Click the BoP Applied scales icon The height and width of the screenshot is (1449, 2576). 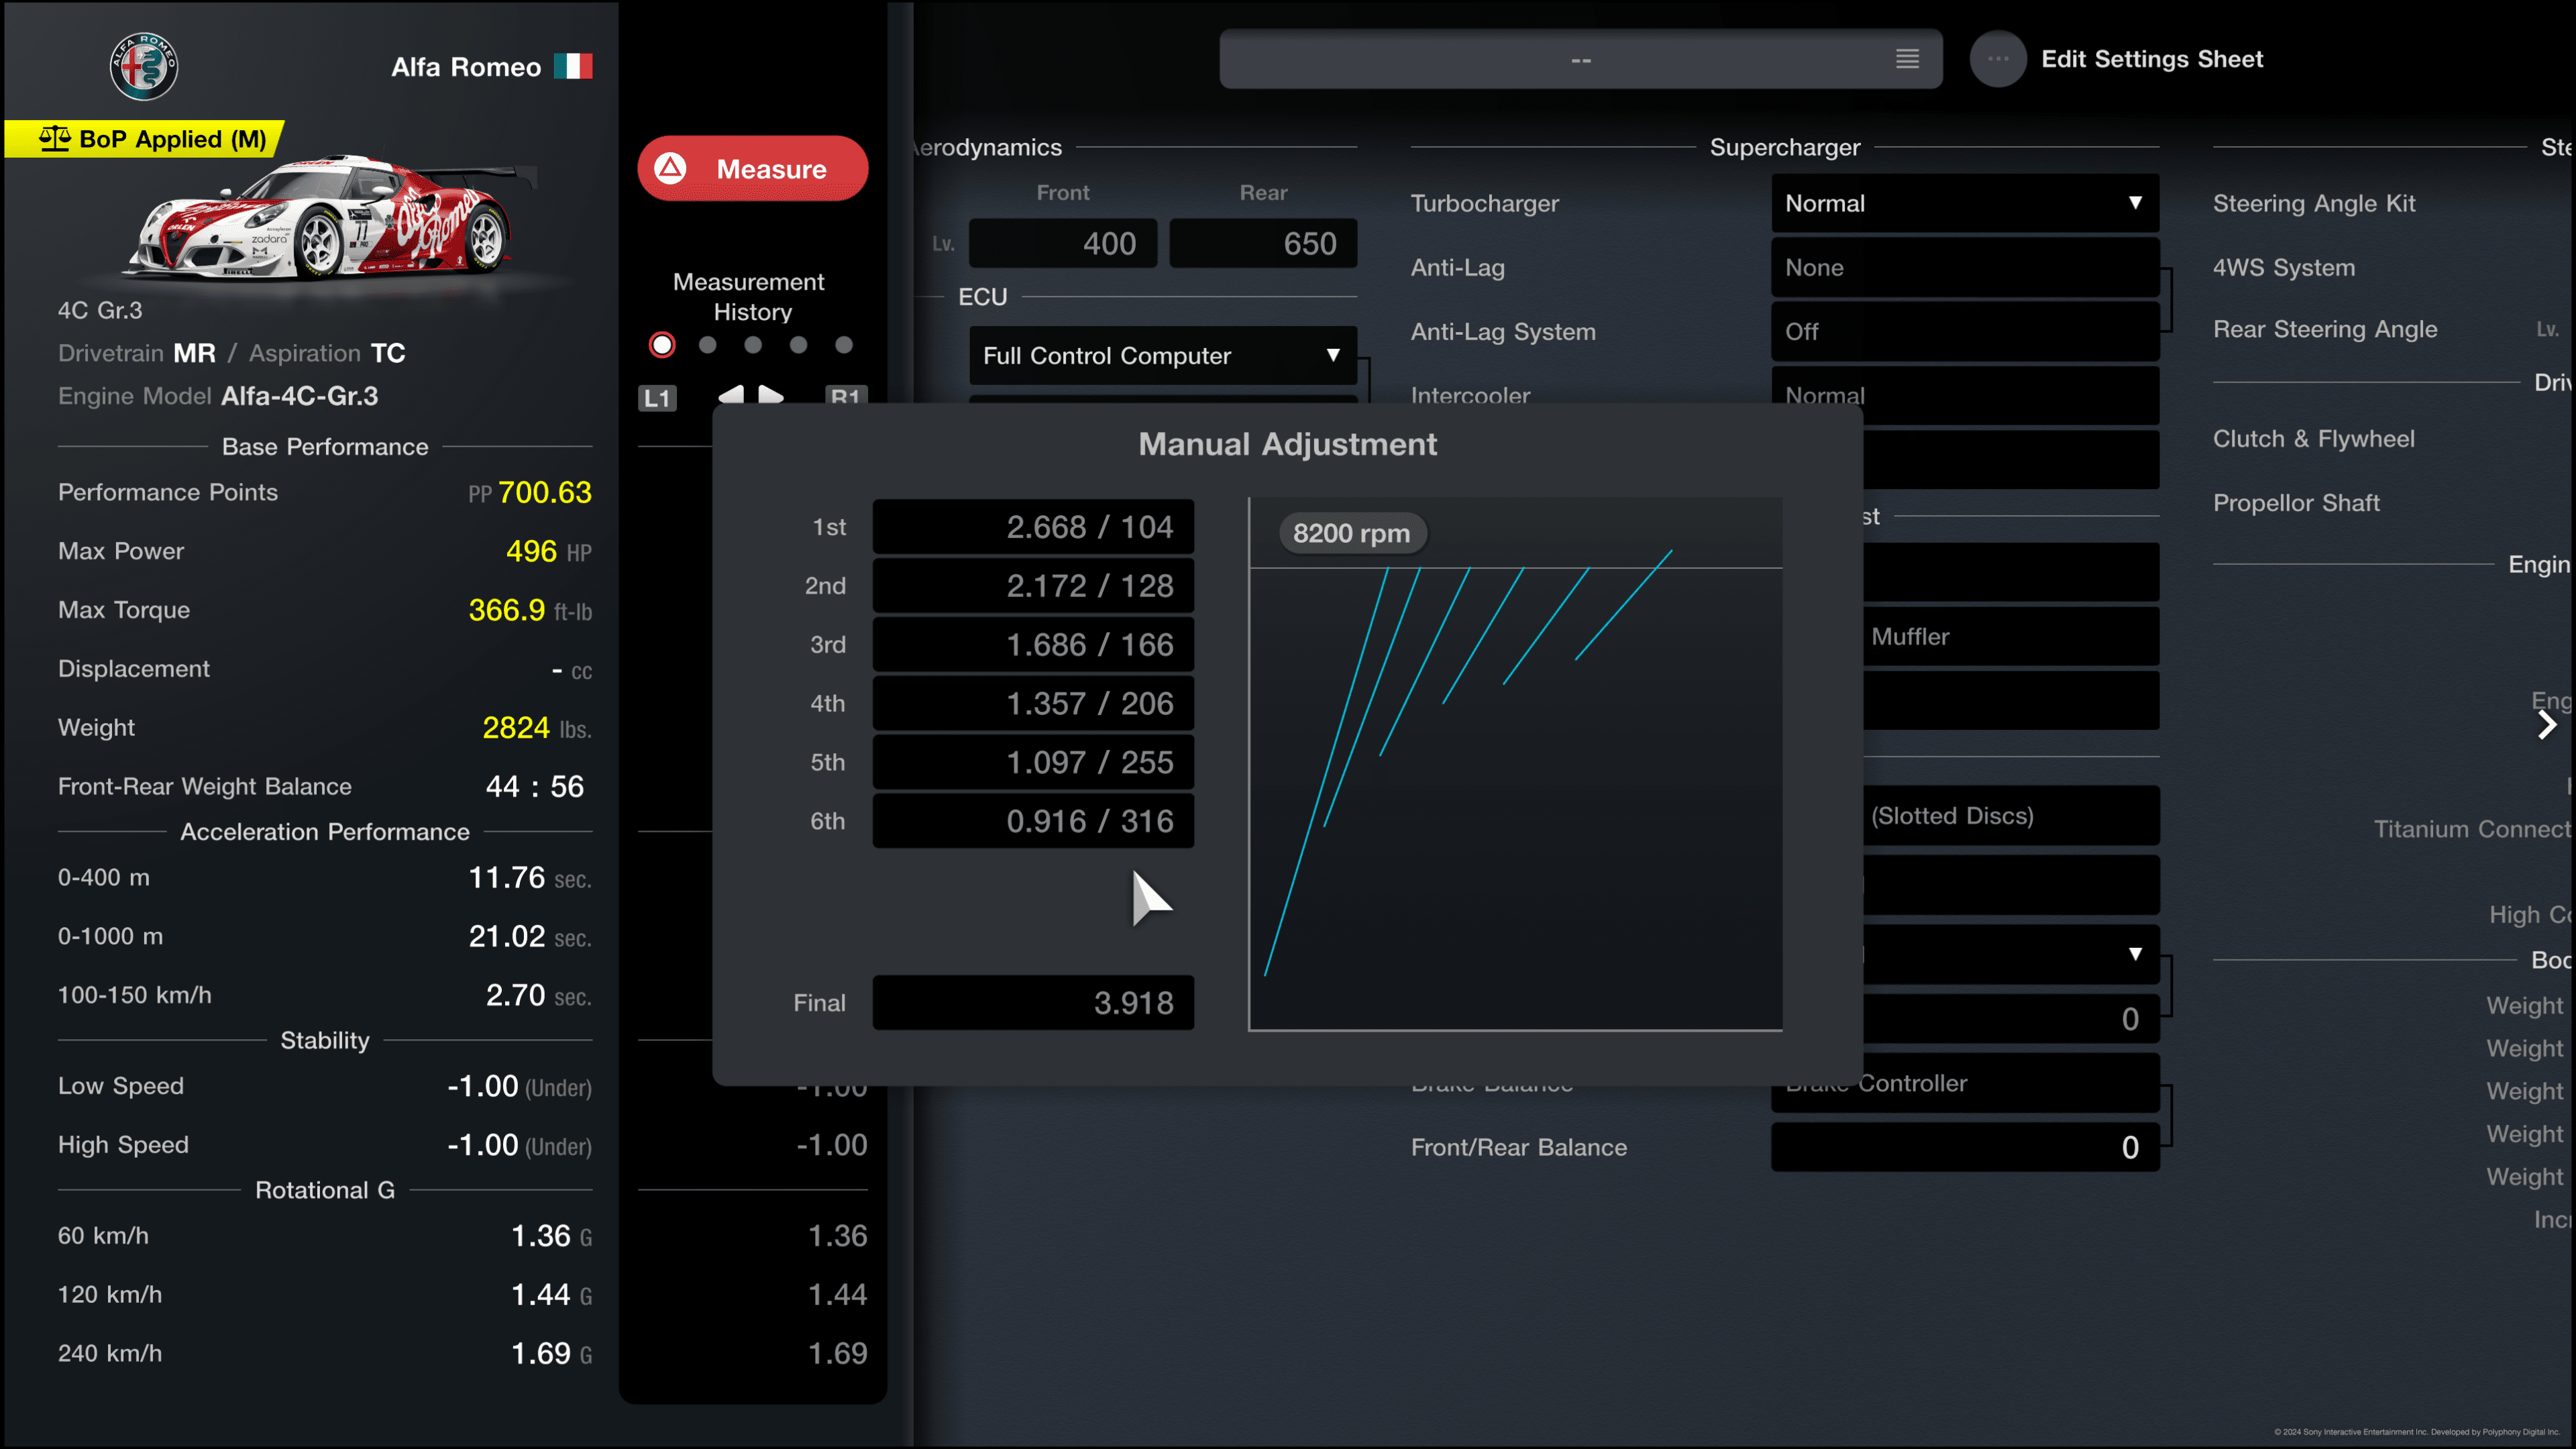pyautogui.click(x=55, y=138)
